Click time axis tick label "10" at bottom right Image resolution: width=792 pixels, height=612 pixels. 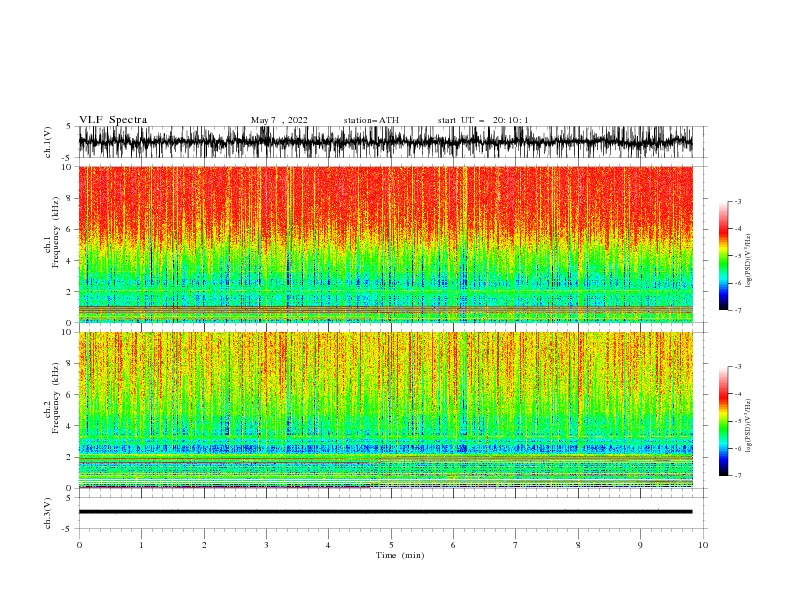pos(703,545)
